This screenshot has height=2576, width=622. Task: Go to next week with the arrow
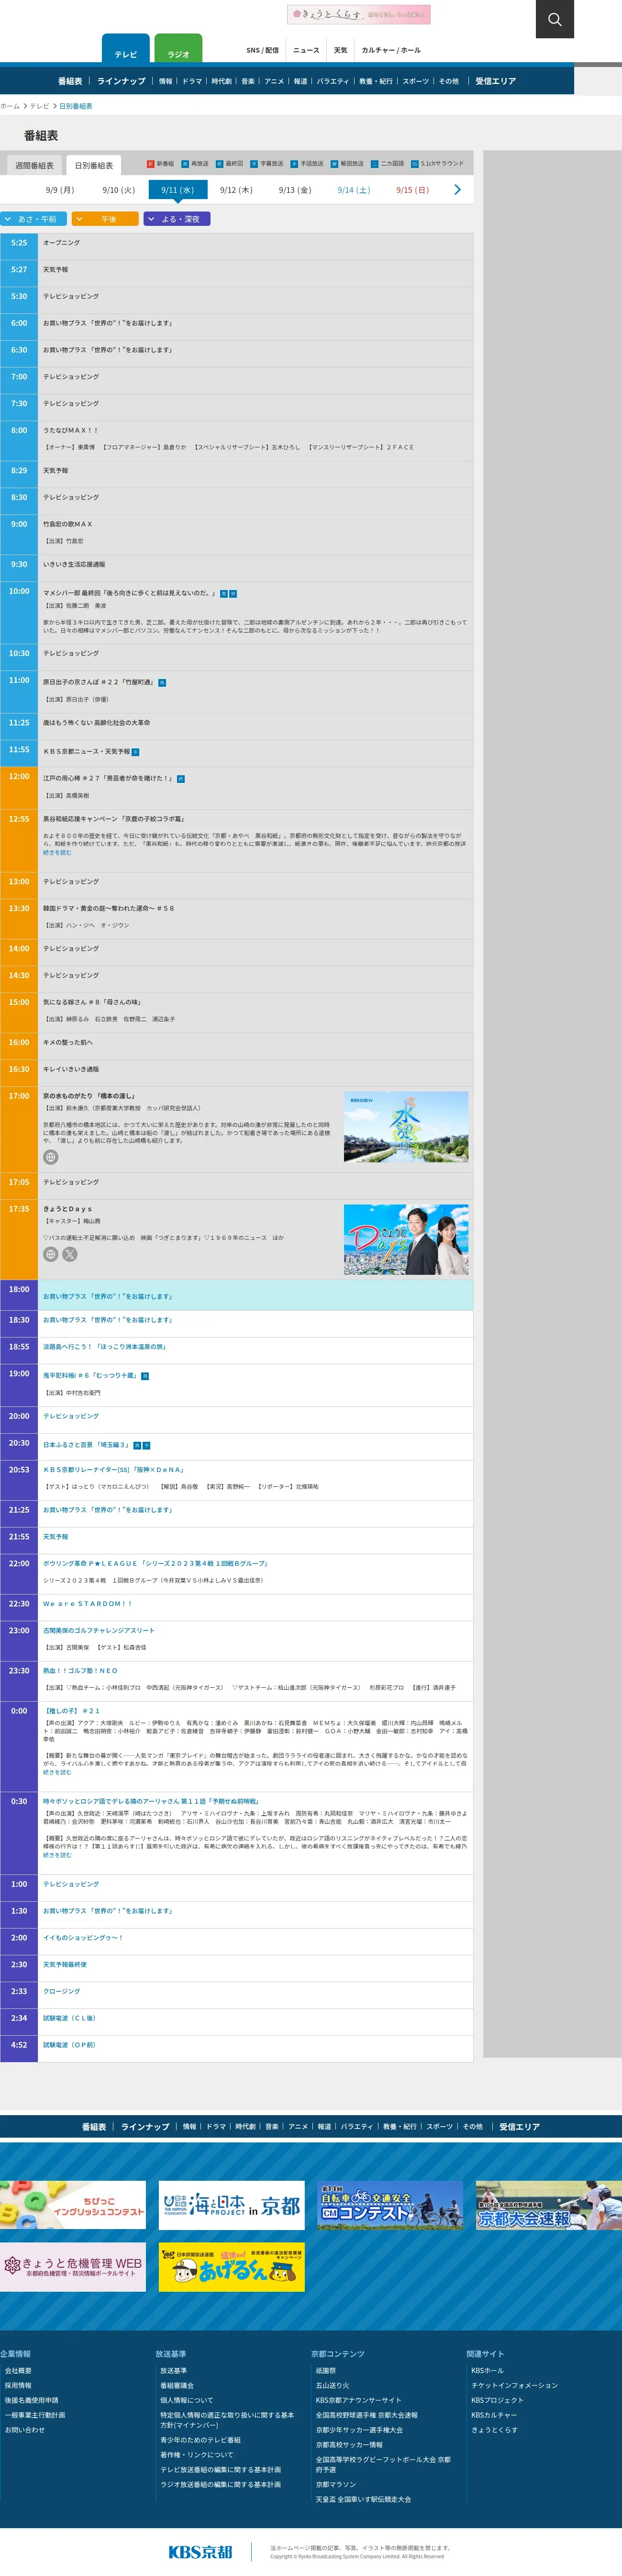(457, 189)
